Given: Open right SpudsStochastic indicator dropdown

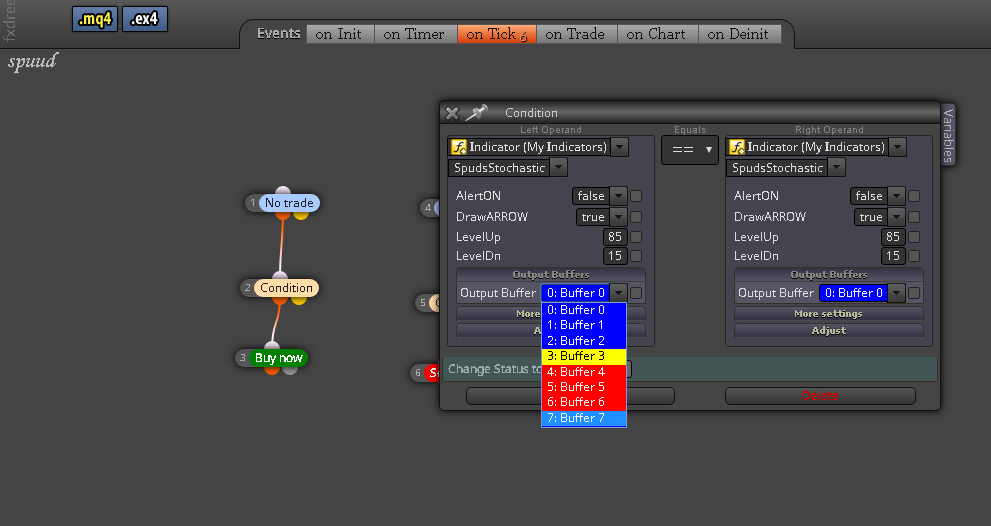Looking at the screenshot, I should click(x=837, y=168).
